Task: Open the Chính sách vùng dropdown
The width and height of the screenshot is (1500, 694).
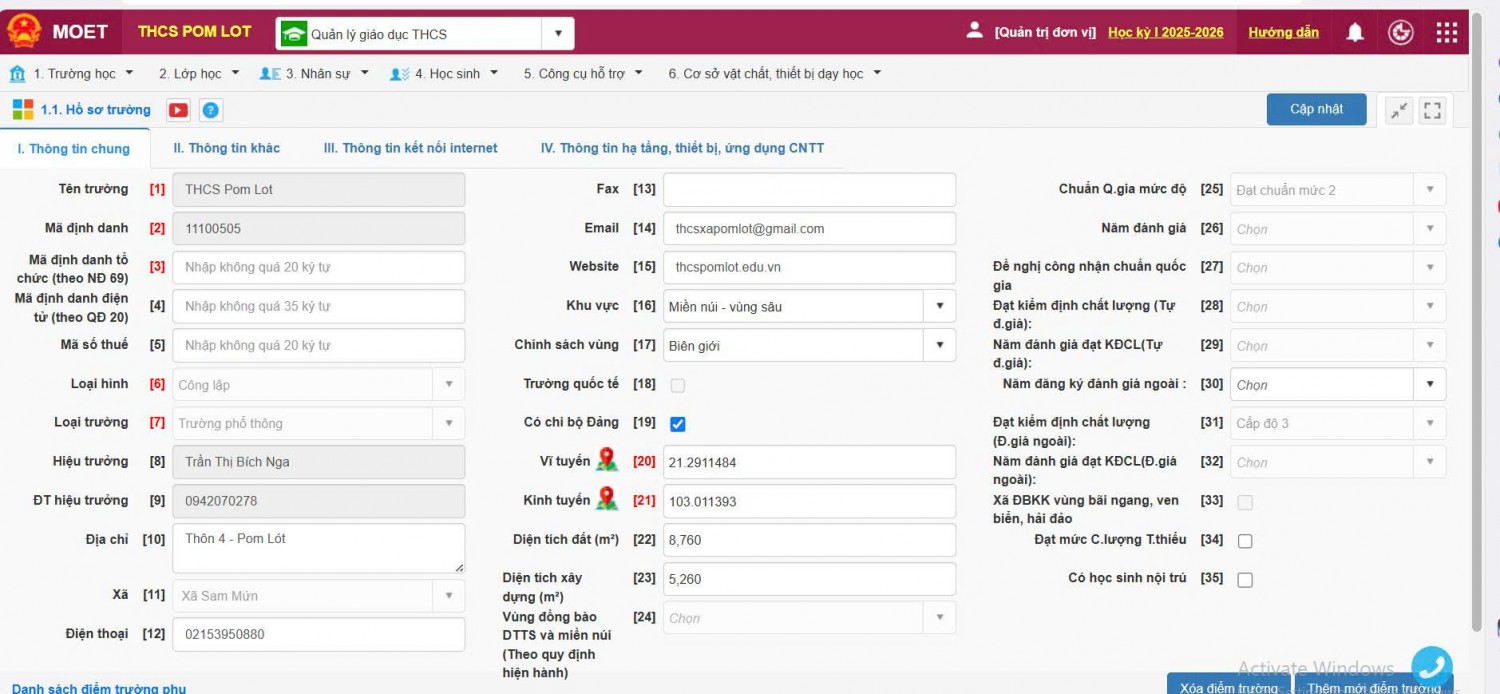Action: pyautogui.click(x=939, y=345)
